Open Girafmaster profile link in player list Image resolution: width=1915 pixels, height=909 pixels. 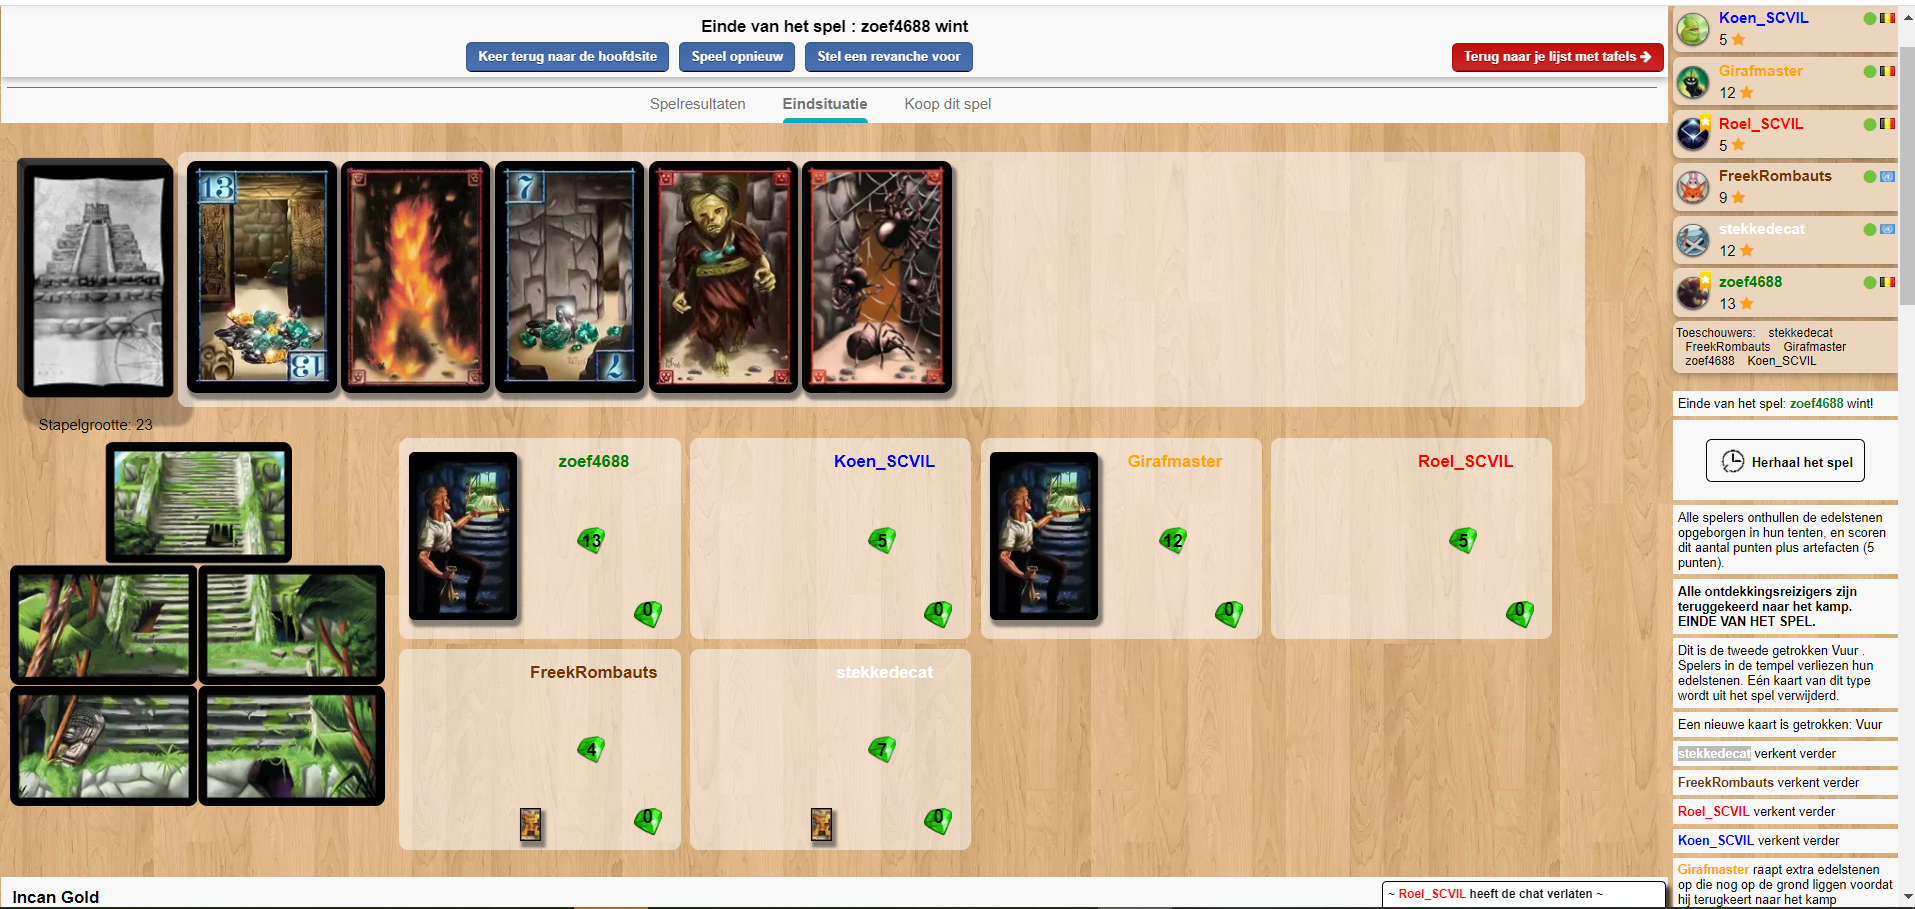point(1761,71)
